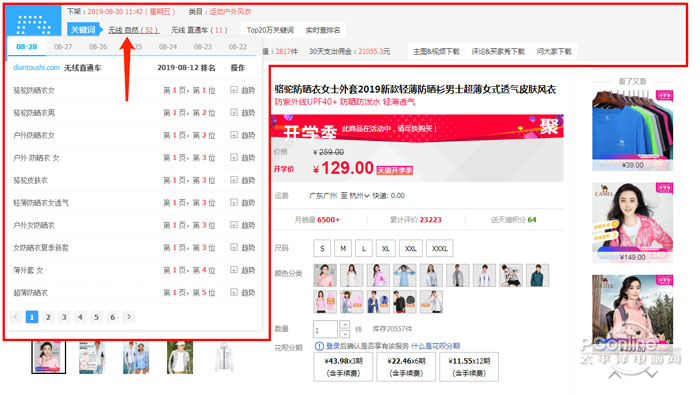The height and width of the screenshot is (395, 700).
Task: Expand the 骆驼皮肤衣 row plus icon
Action: pos(233,180)
